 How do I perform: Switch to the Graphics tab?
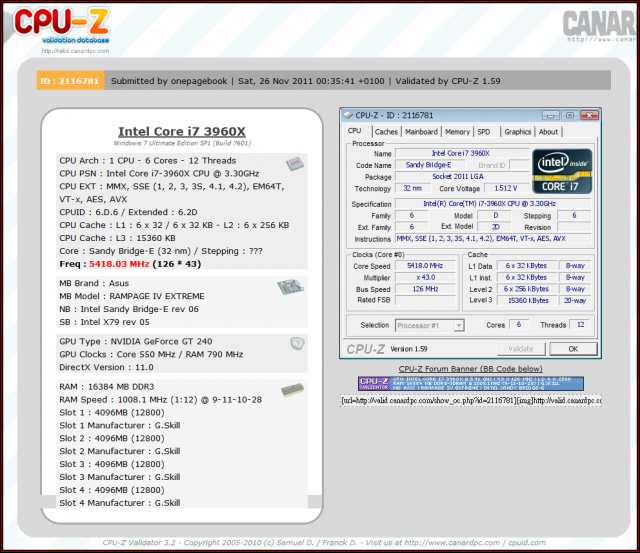click(x=518, y=132)
